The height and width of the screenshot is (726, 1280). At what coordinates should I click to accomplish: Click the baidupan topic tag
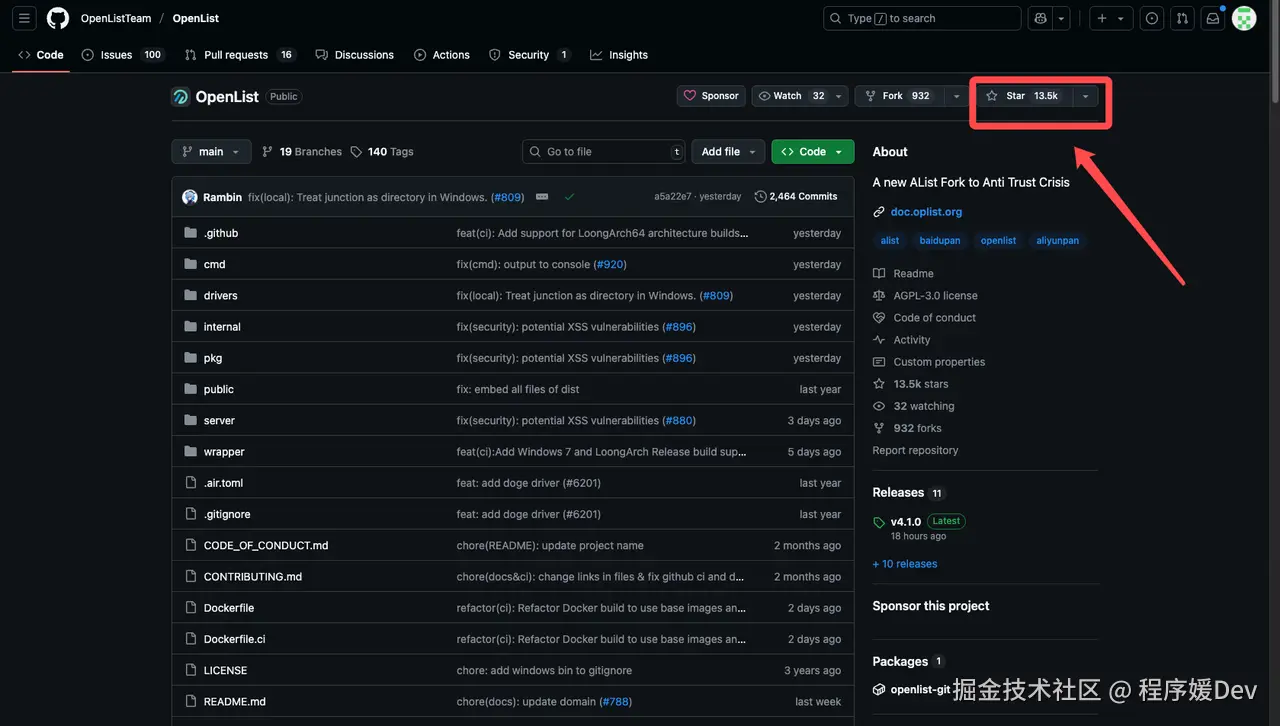[940, 241]
